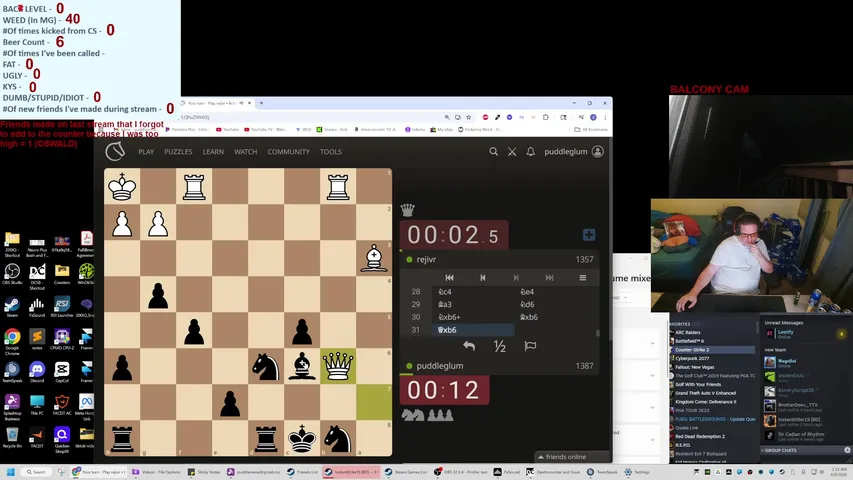The image size is (853, 480).
Task: Open the Extensions puzzle icon in Chrome
Action: point(546,117)
